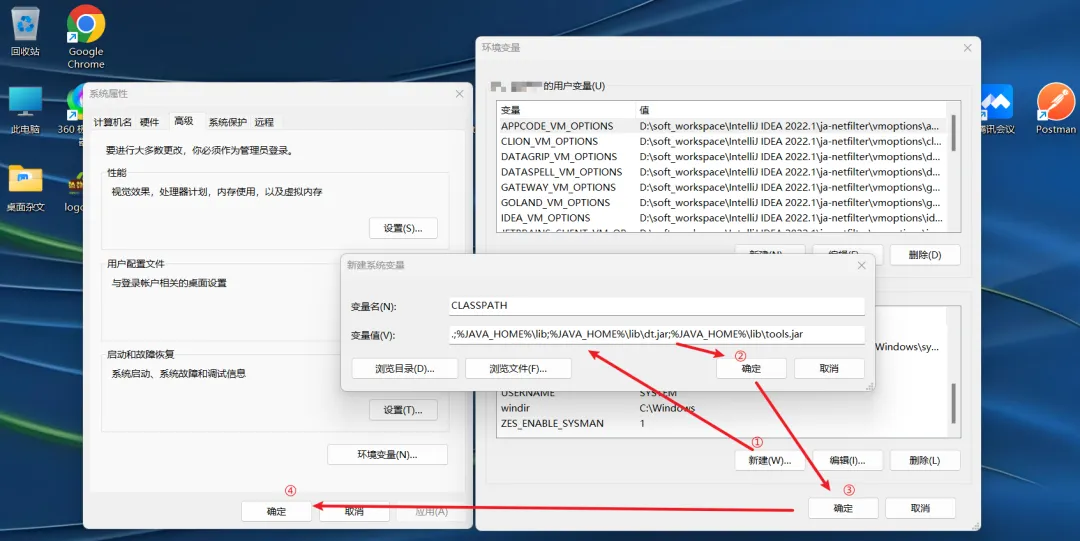Open the Postman desktop shortcut
Viewport: 1080px width, 541px height.
coord(1055,109)
